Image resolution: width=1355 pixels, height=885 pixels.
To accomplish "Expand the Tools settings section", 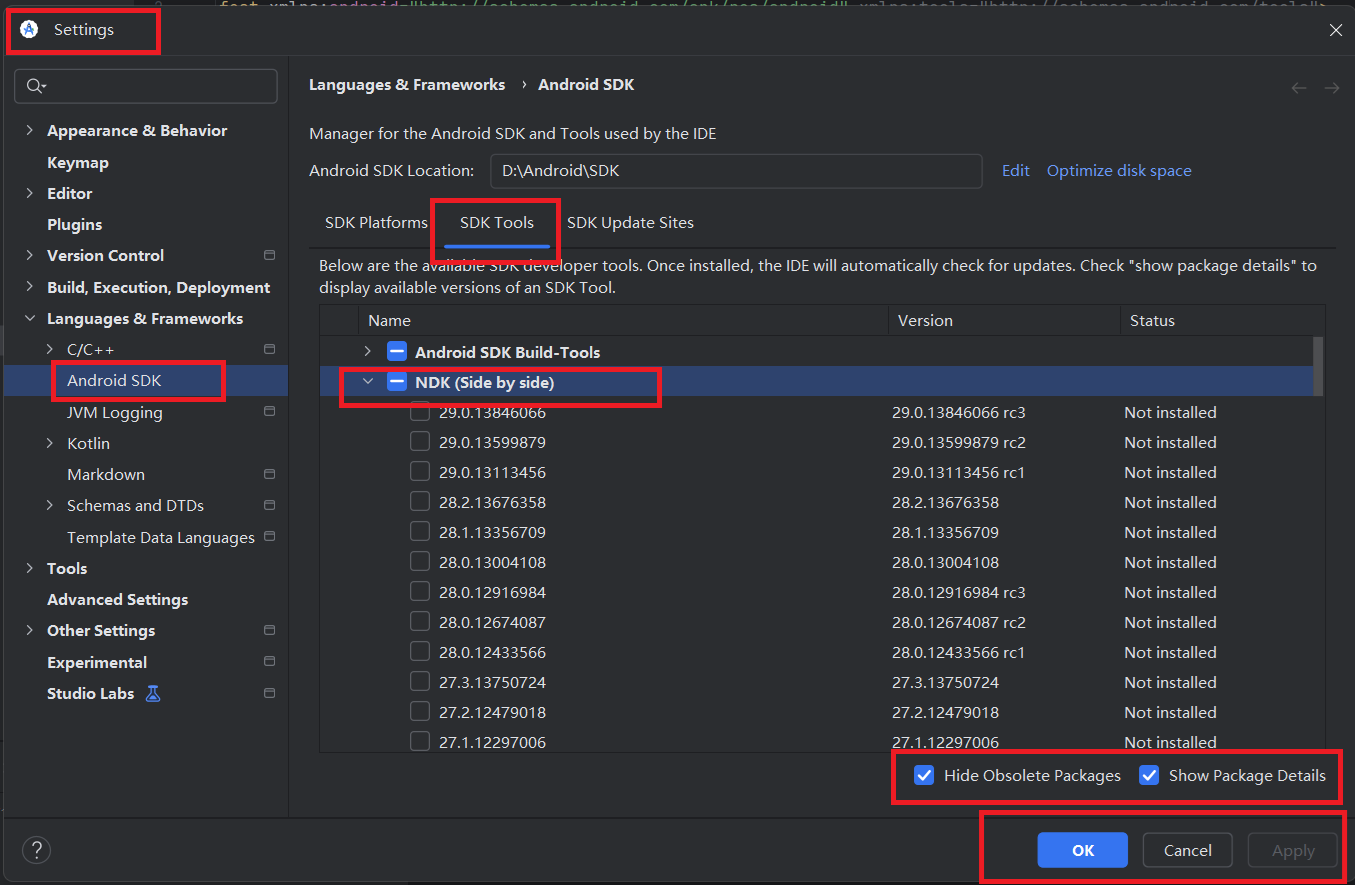I will pyautogui.click(x=29, y=568).
